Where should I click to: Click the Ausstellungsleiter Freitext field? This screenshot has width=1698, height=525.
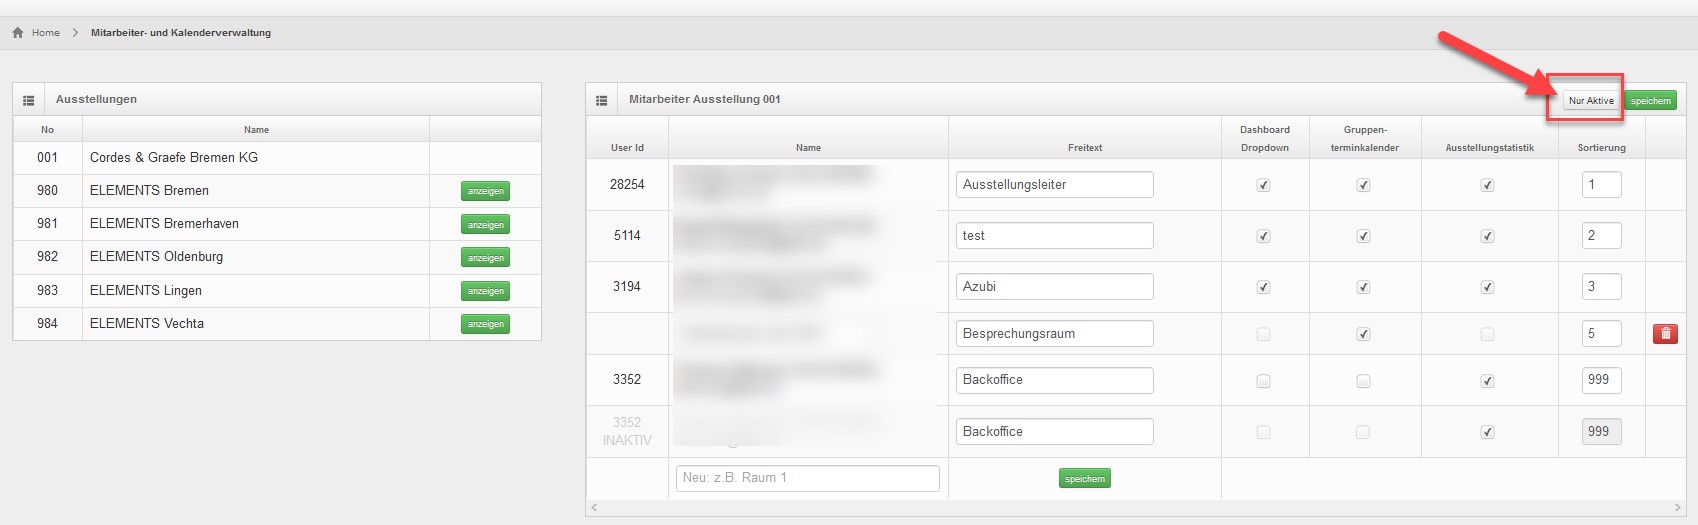coord(1055,185)
